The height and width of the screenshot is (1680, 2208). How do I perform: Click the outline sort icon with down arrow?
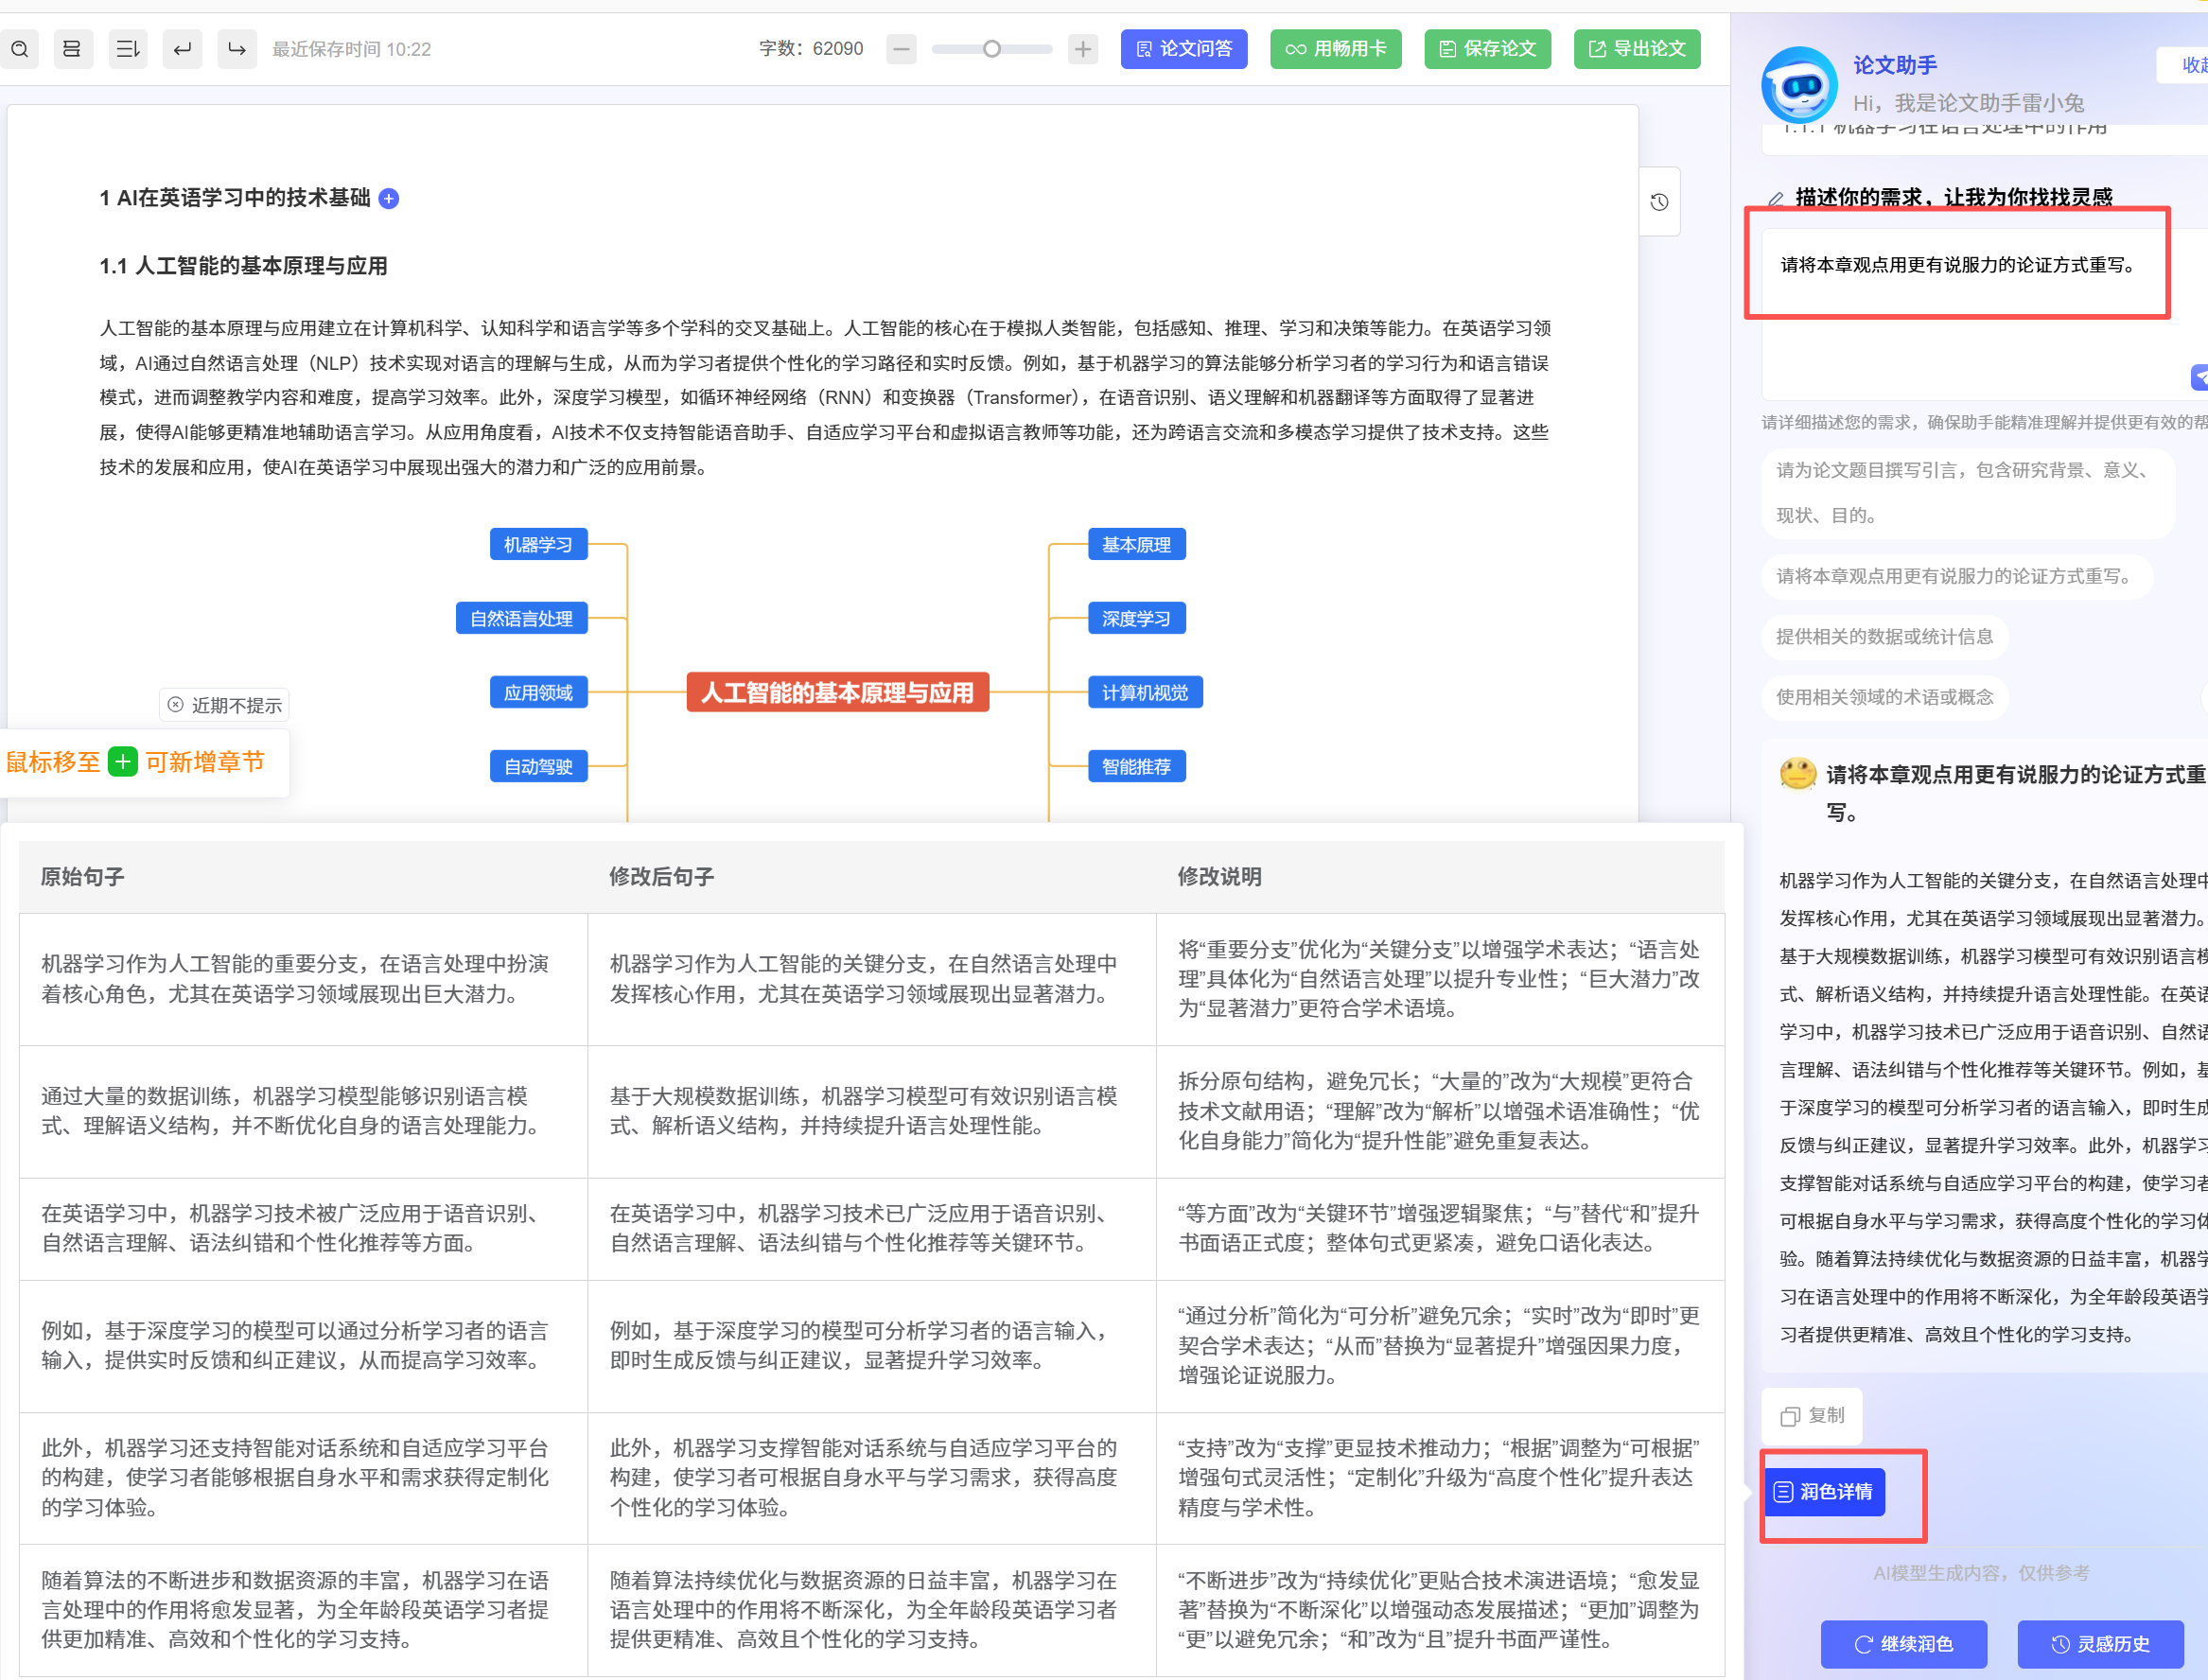pyautogui.click(x=127, y=49)
